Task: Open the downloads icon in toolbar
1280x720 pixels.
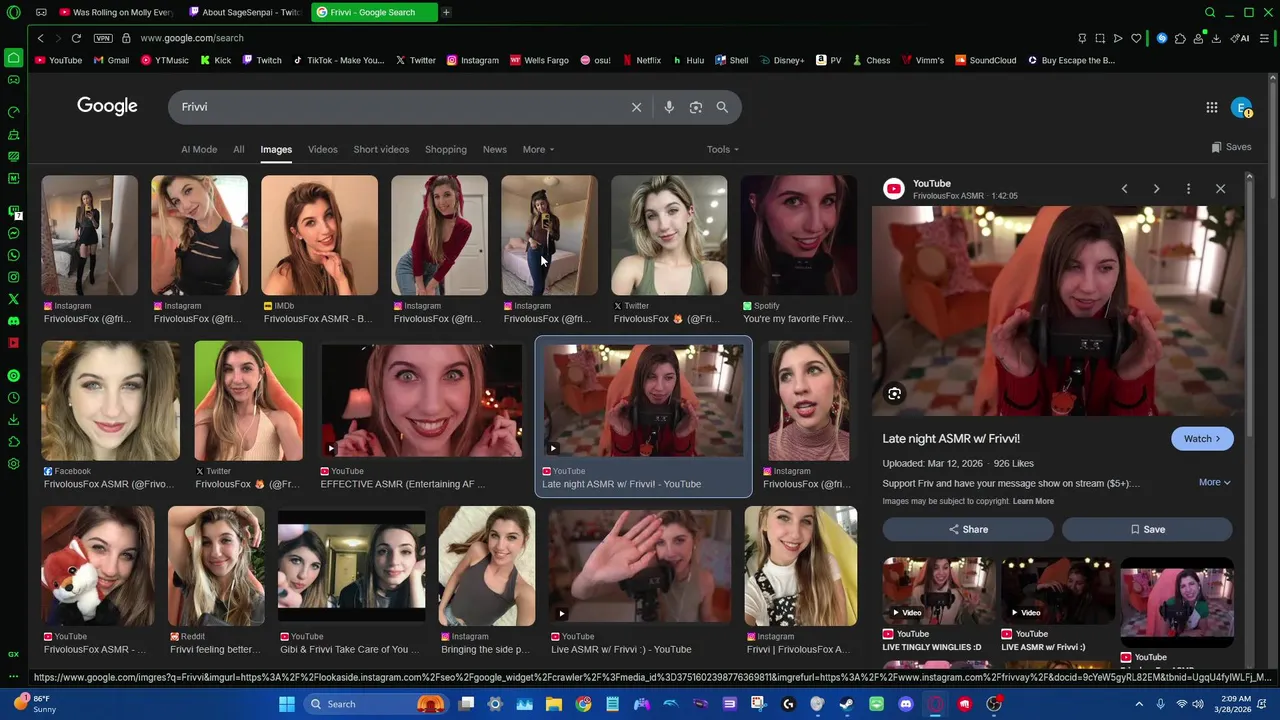Action: (x=1216, y=38)
